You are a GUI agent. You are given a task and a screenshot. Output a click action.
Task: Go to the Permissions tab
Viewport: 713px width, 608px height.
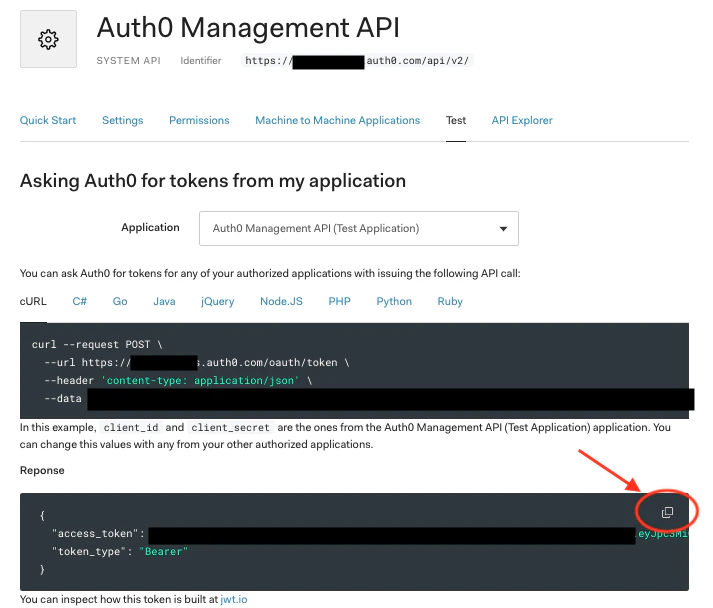click(x=199, y=121)
